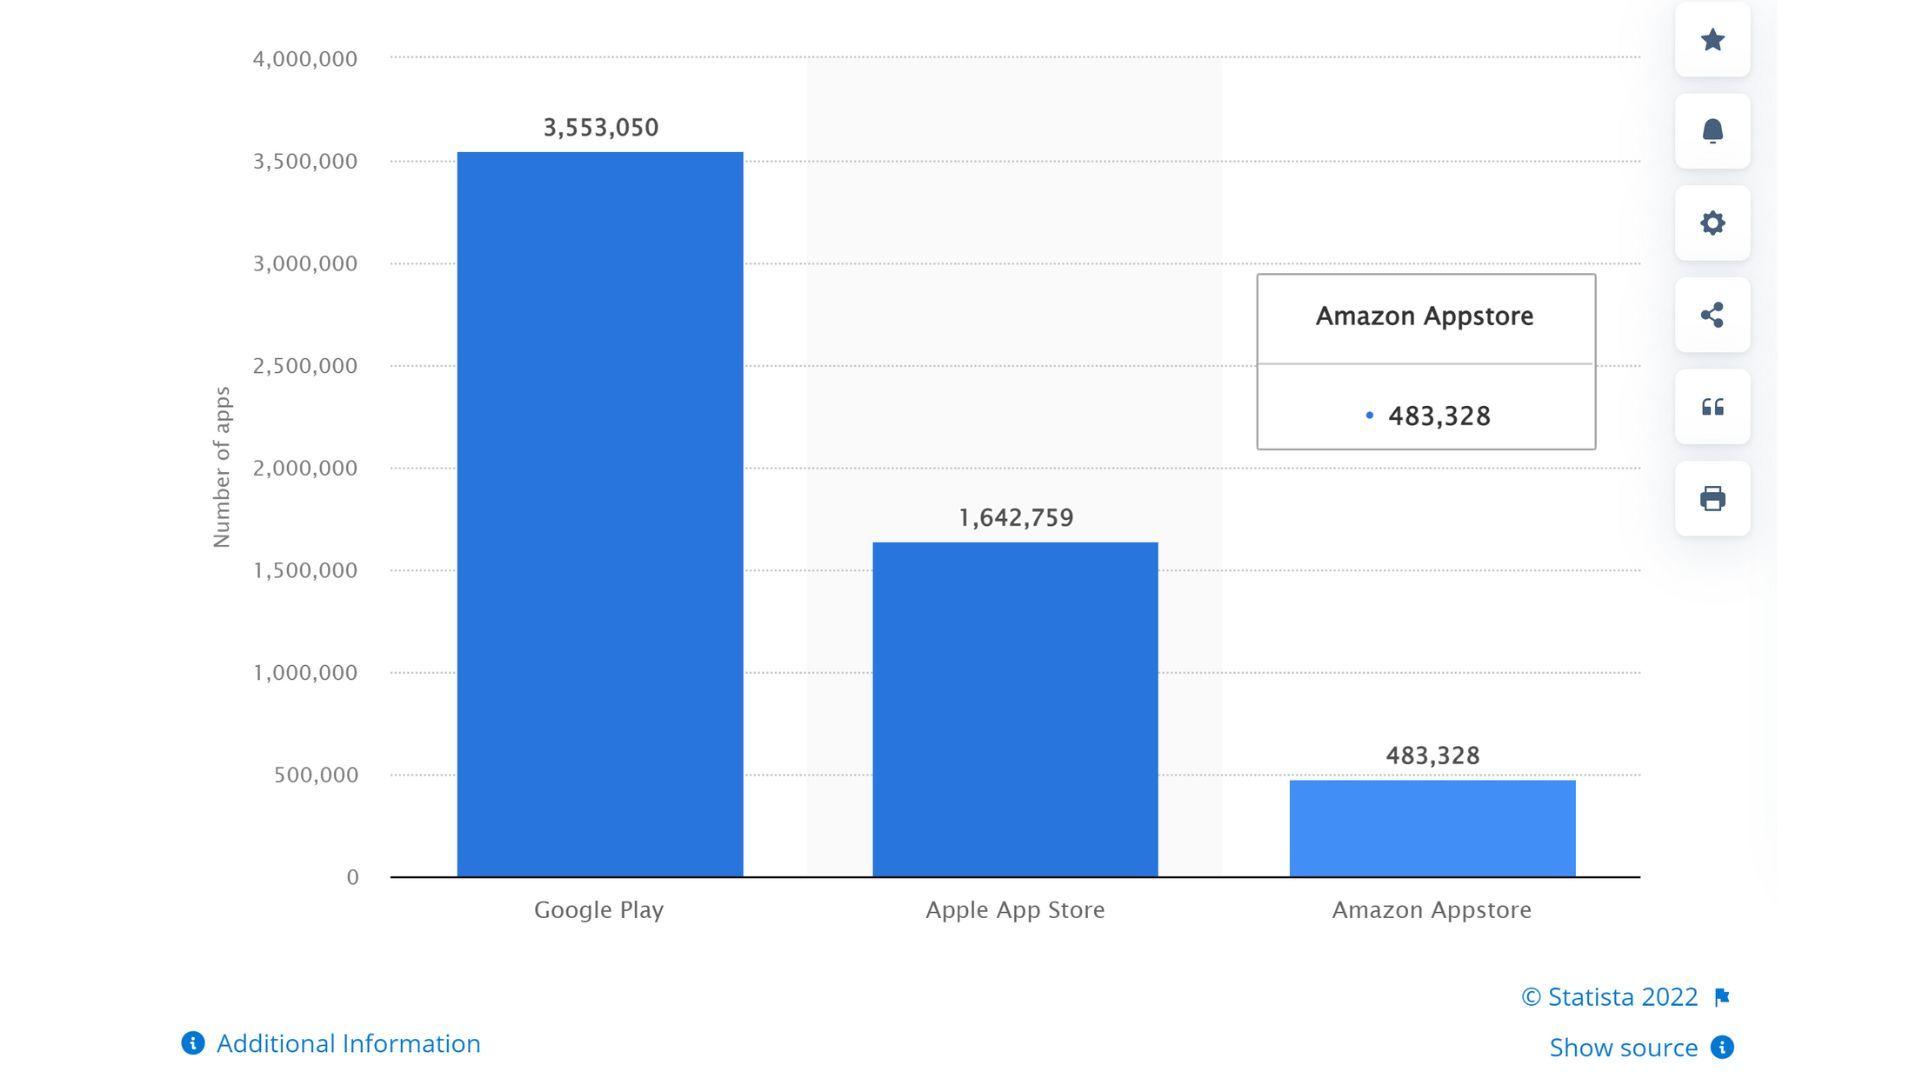Click the info icon beside Additional Information
This screenshot has width=1920, height=1080.
pyautogui.click(x=193, y=1043)
